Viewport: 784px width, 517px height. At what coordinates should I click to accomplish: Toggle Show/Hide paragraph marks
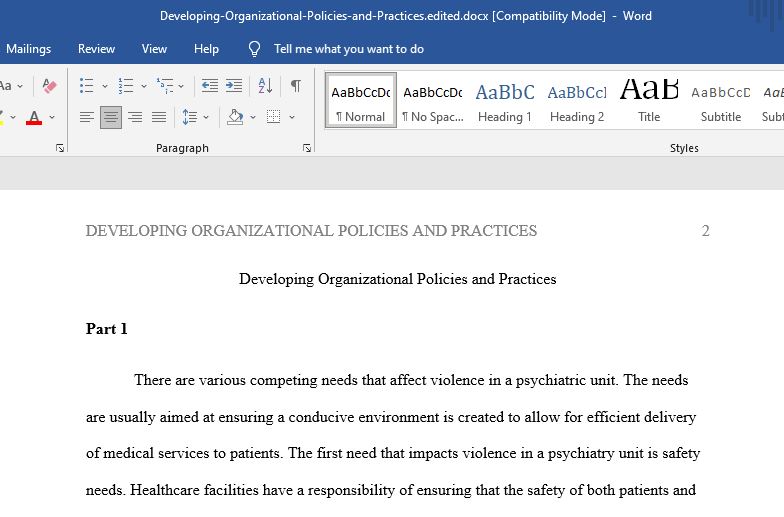[296, 86]
